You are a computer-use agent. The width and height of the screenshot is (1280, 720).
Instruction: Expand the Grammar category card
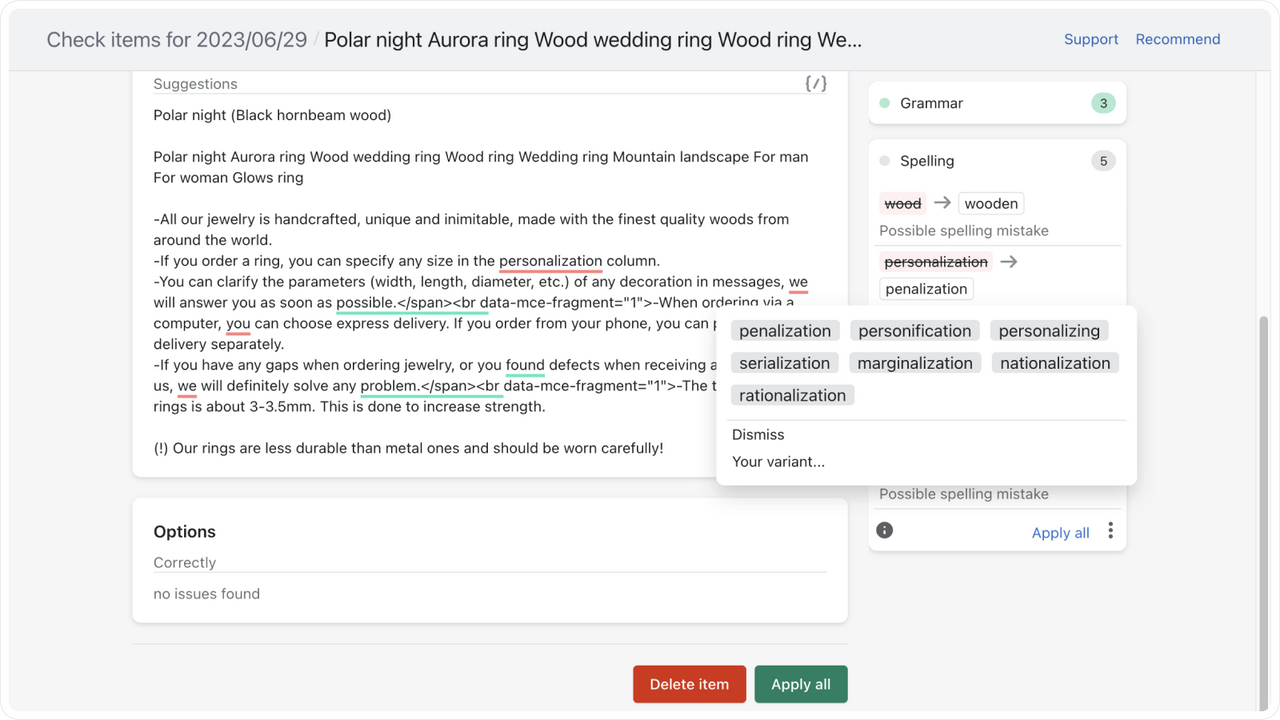pos(997,103)
